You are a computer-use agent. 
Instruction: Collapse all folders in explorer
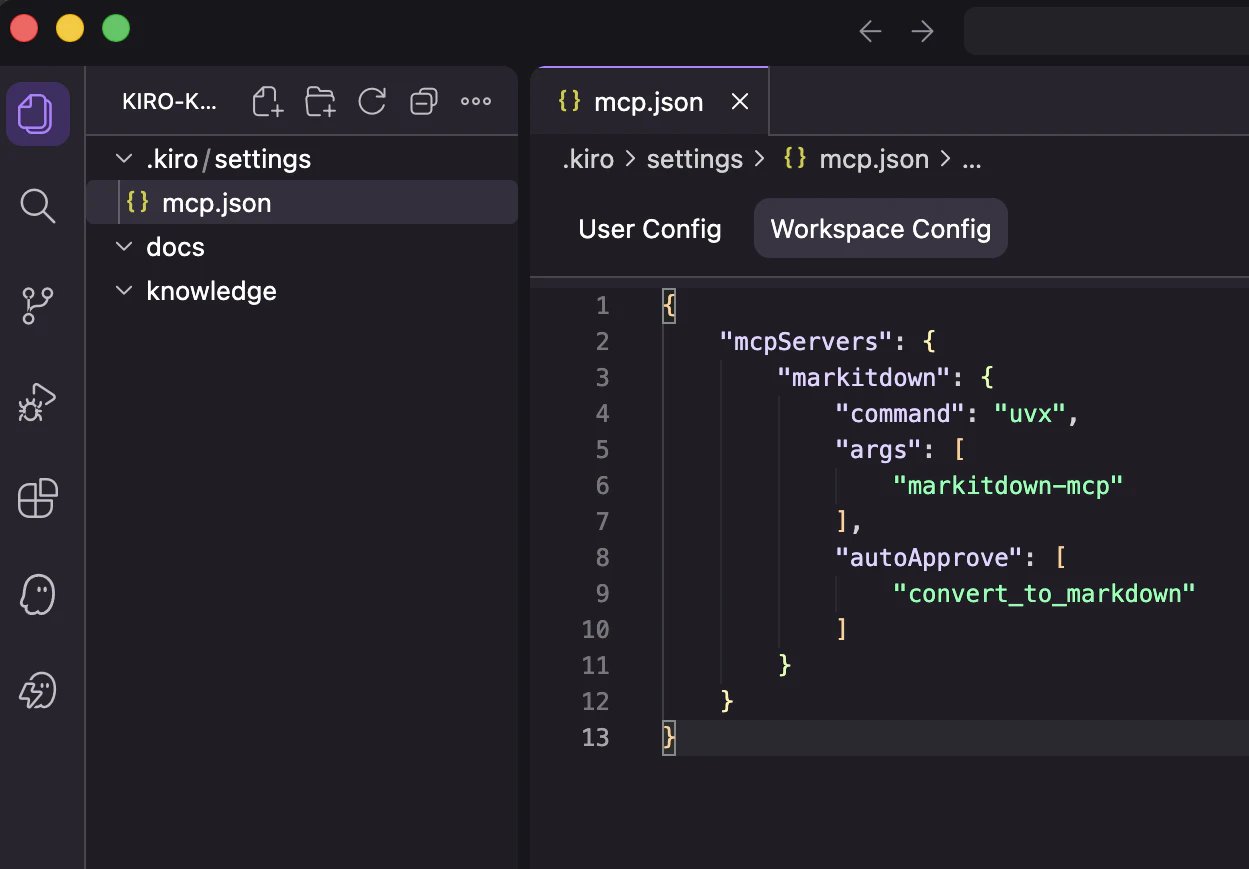click(x=424, y=101)
